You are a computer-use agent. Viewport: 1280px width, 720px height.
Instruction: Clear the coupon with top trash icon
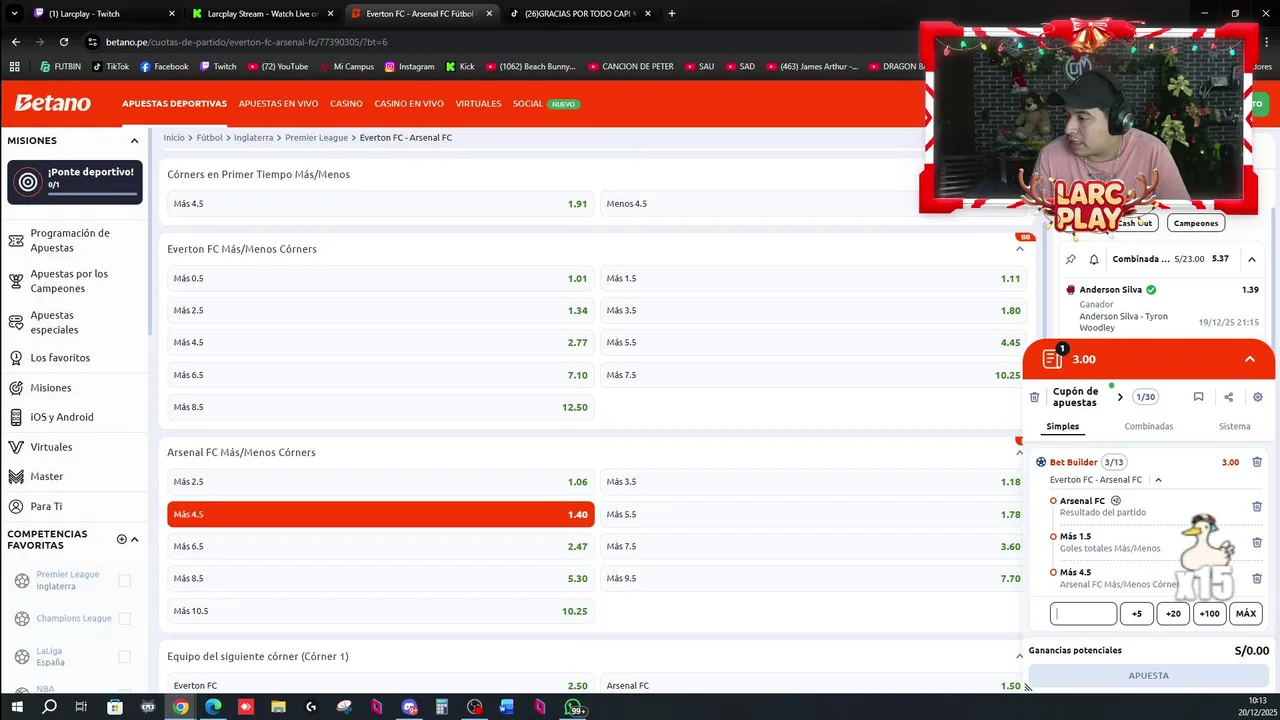[1034, 397]
